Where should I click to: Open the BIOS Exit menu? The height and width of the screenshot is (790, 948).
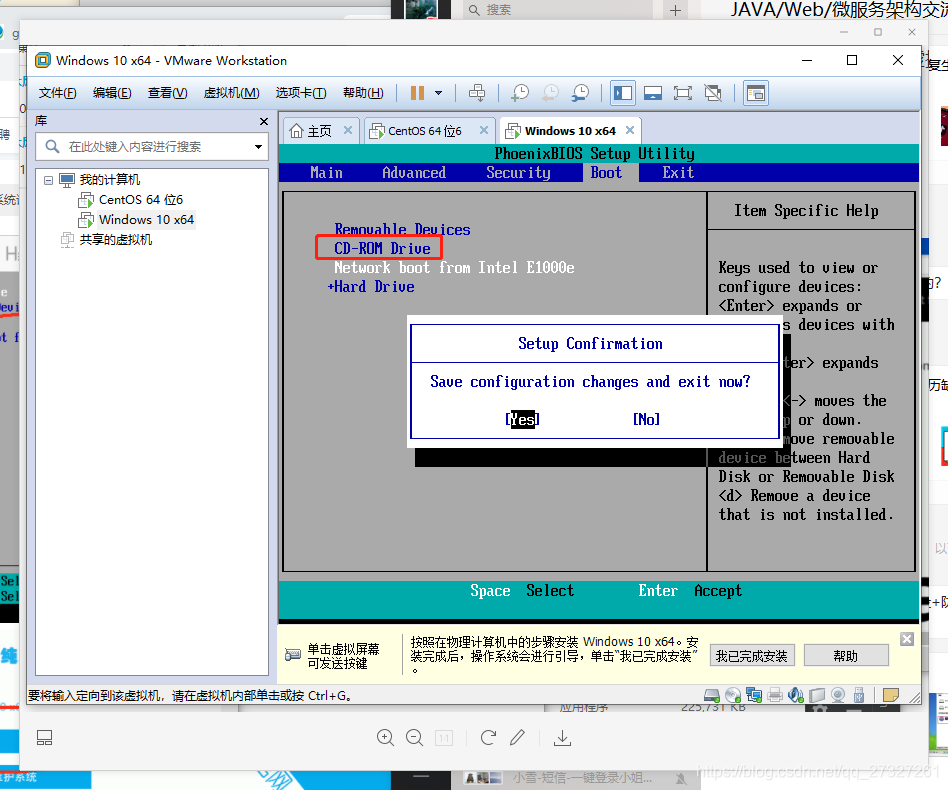pyautogui.click(x=678, y=173)
